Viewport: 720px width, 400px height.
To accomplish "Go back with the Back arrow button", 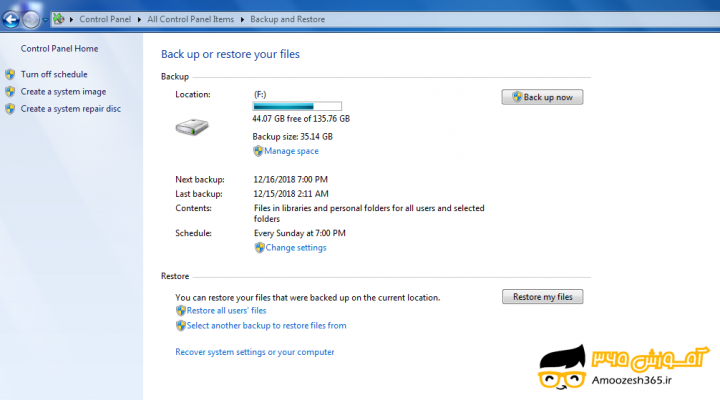I will point(11,19).
